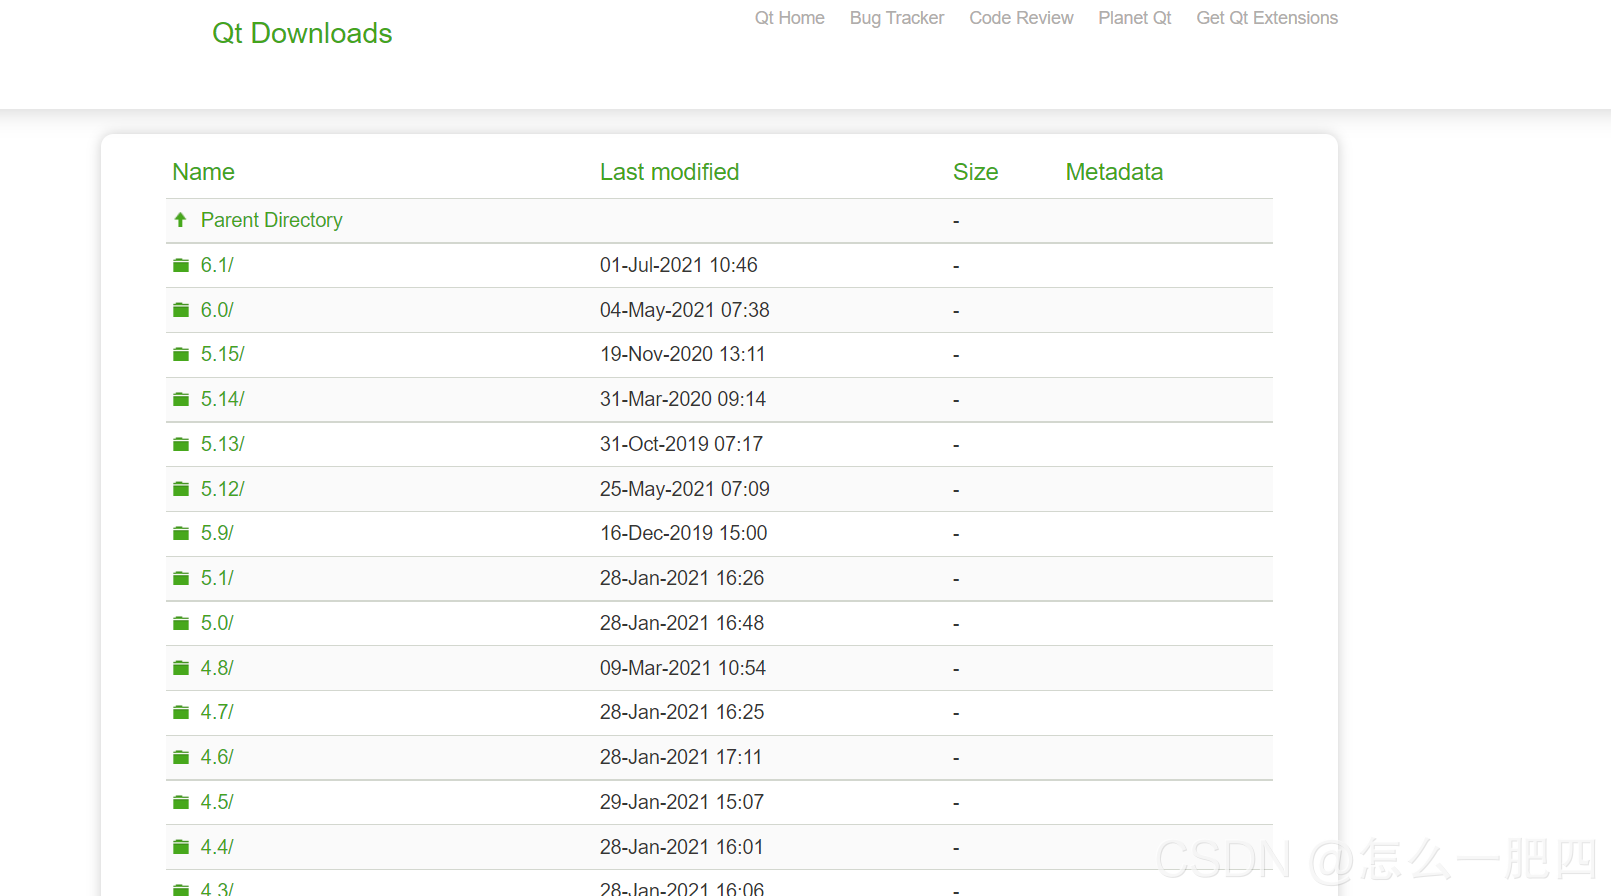Open the 5.12/ directory link
This screenshot has width=1611, height=896.
click(x=222, y=489)
